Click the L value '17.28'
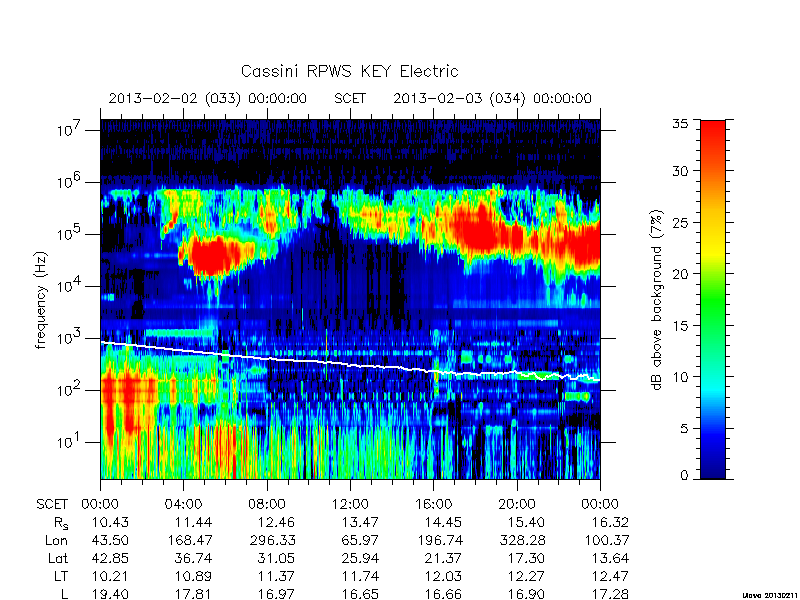 point(610,594)
